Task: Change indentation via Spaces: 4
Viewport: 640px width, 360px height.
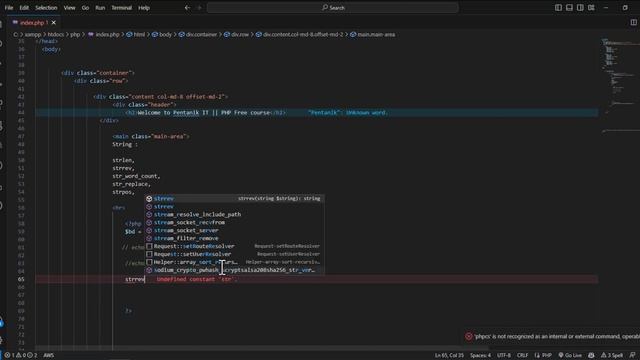Action: (480, 356)
